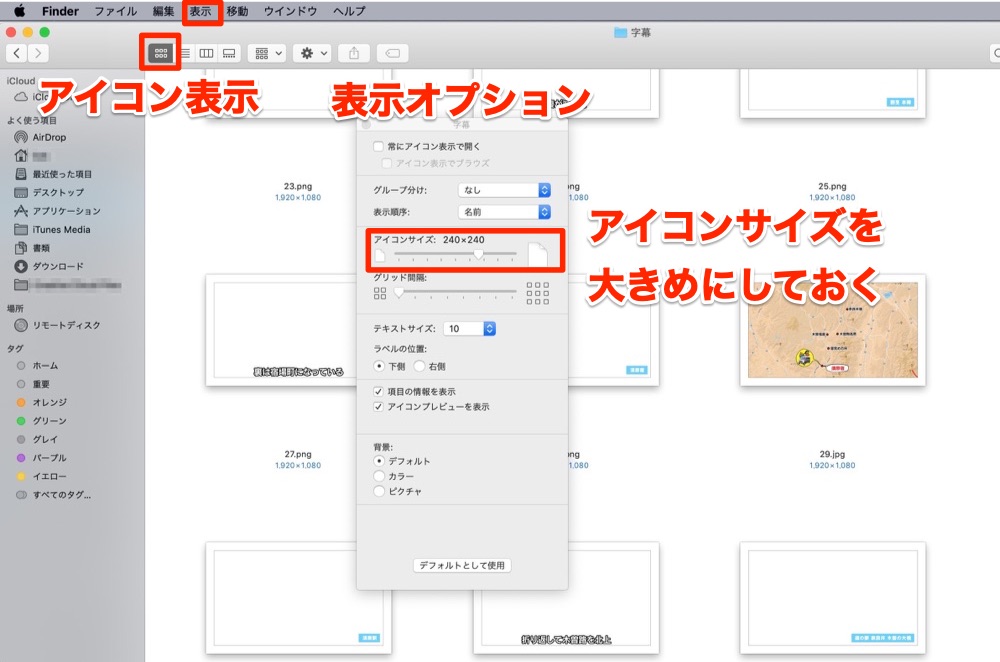Select the home folder icon in sidebar
1000x662 pixels.
[21, 155]
